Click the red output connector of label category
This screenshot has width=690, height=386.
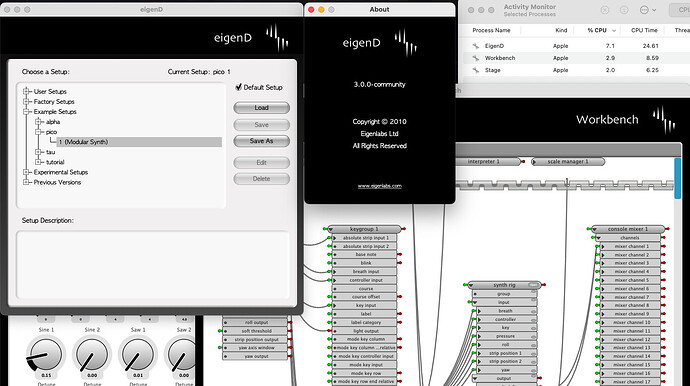tap(400, 322)
